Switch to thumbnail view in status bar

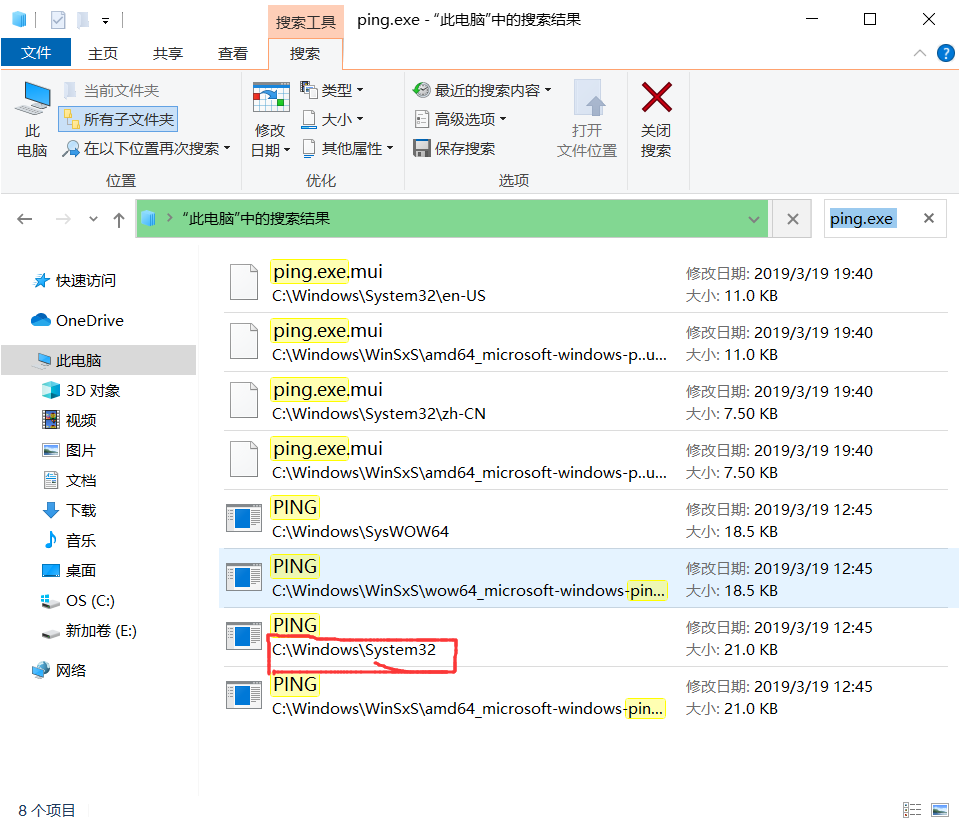[938, 809]
